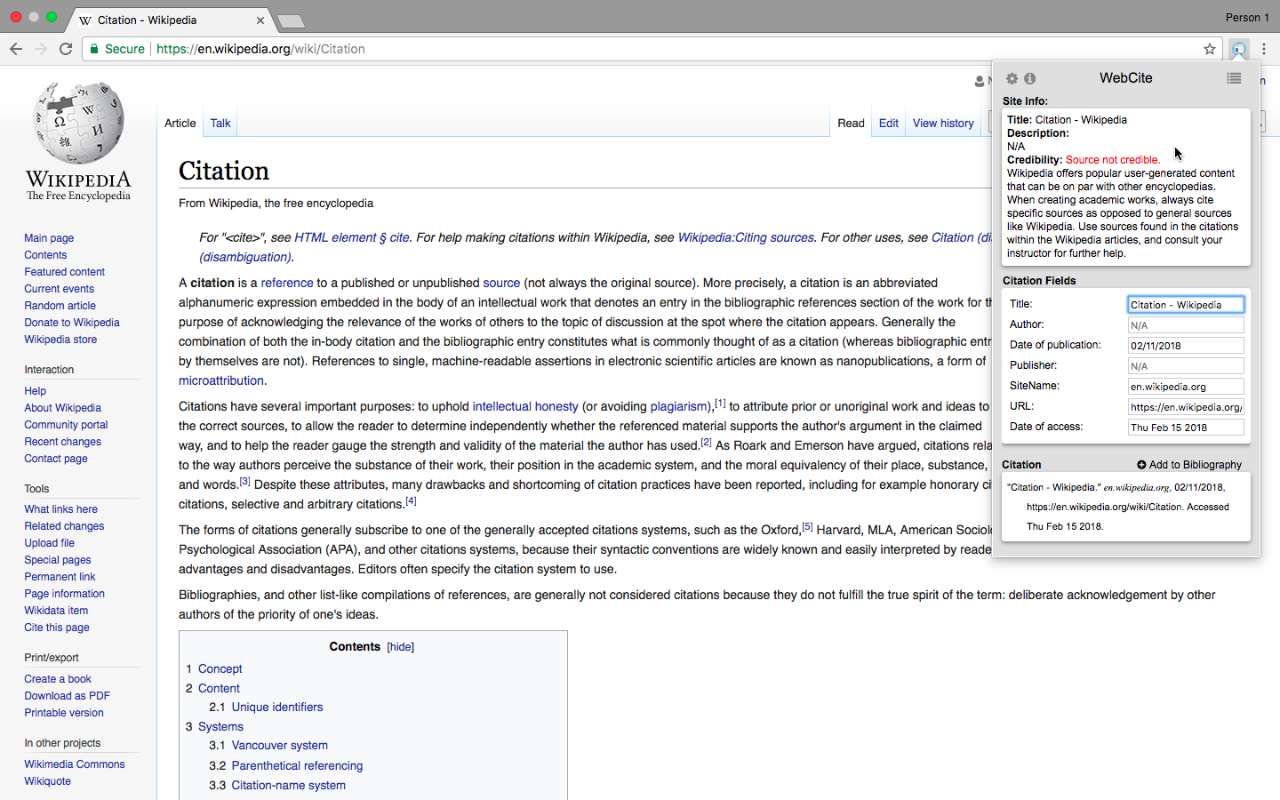Image resolution: width=1280 pixels, height=800 pixels.
Task: Select the Read tab
Action: point(851,123)
